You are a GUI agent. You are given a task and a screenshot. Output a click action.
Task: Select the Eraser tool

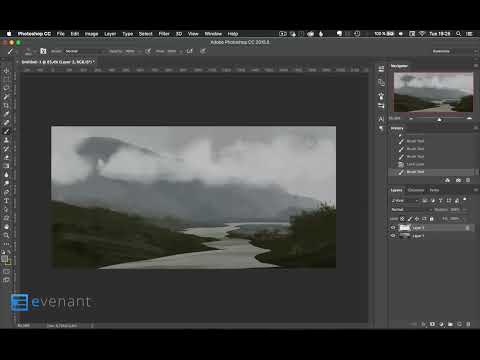pos(6,157)
